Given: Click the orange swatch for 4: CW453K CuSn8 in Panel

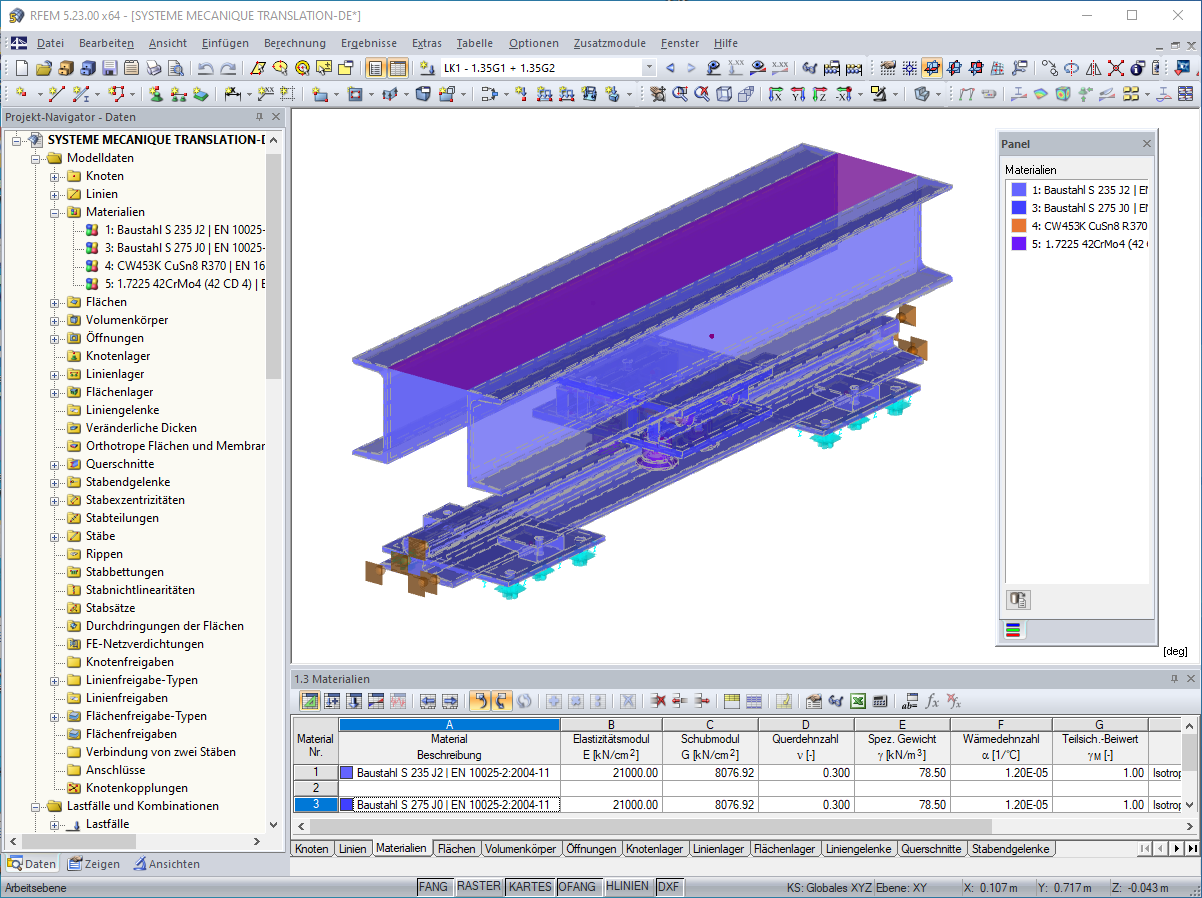Looking at the screenshot, I should tap(1018, 225).
